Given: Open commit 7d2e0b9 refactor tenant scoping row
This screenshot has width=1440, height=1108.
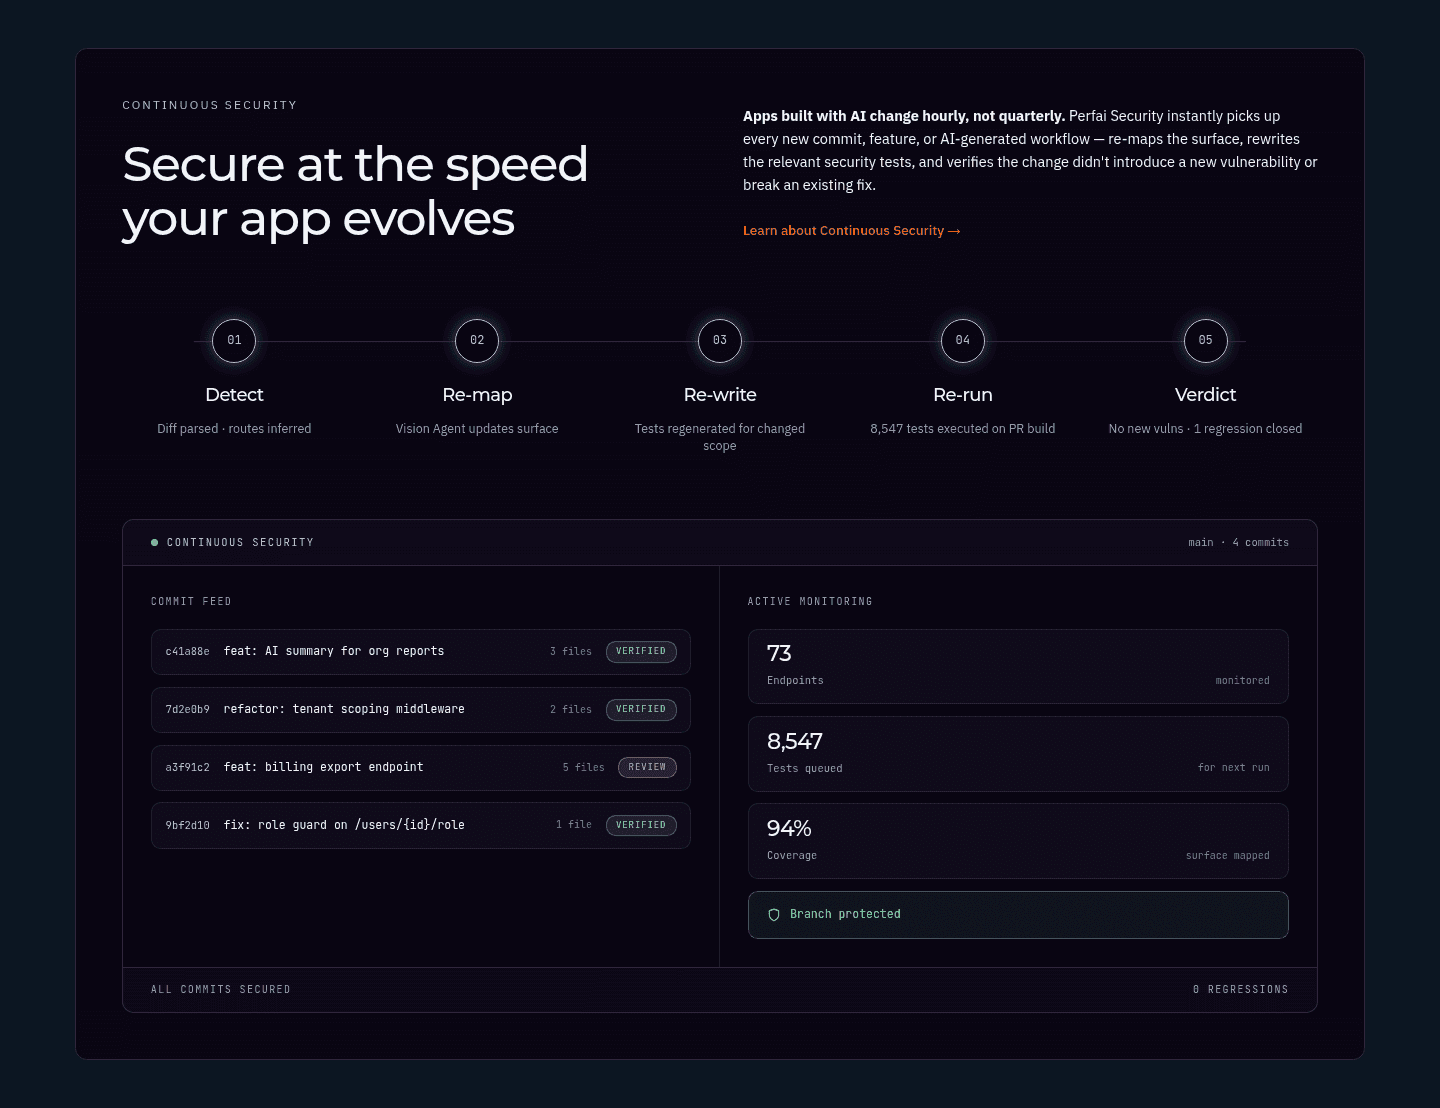Looking at the screenshot, I should click(421, 710).
